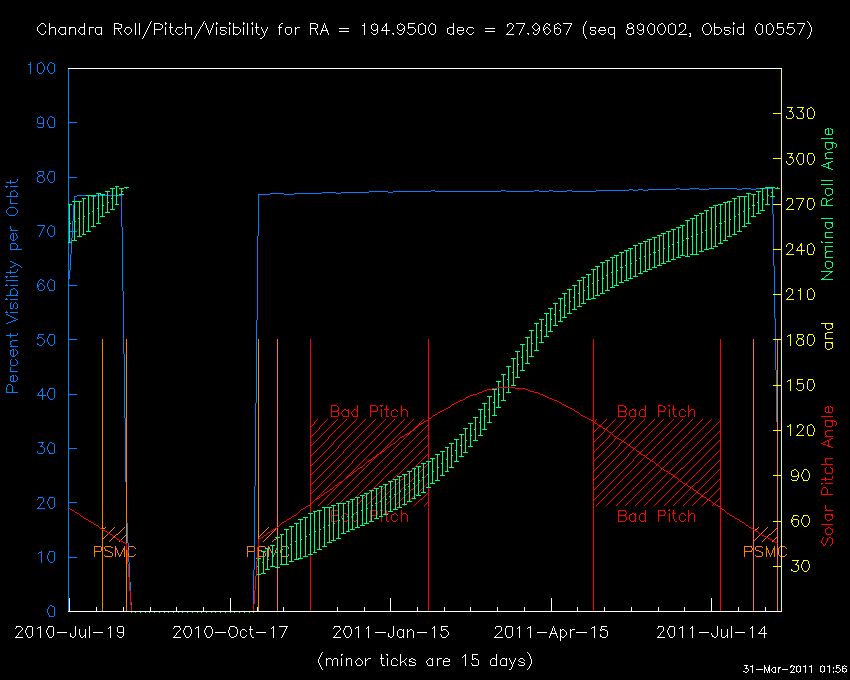850x680 pixels.
Task: Click the 100 tick on left axis
Action: (x=42, y=69)
